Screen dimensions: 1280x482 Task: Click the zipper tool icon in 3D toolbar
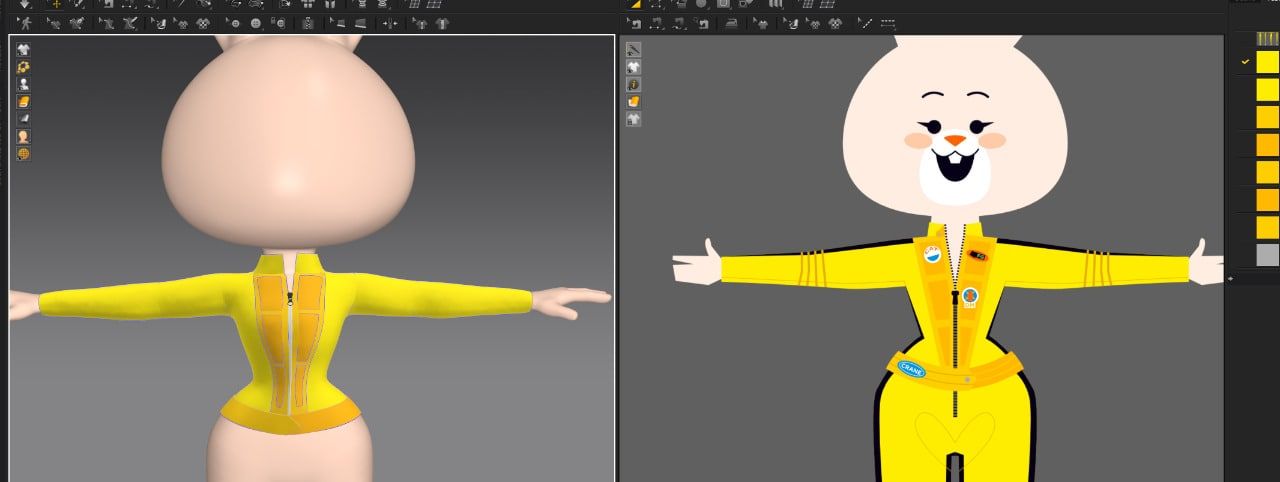308,23
